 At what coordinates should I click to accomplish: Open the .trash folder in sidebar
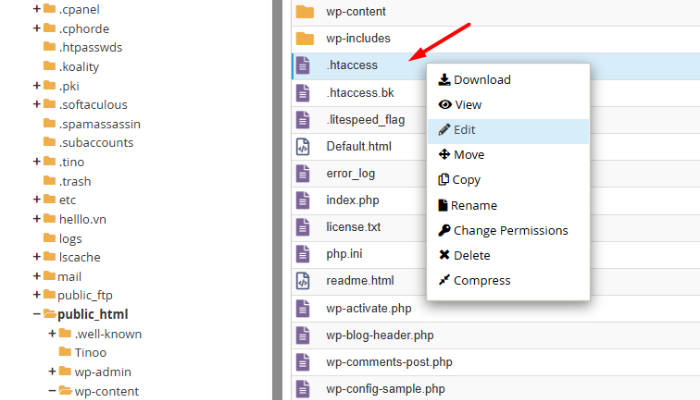pos(74,181)
